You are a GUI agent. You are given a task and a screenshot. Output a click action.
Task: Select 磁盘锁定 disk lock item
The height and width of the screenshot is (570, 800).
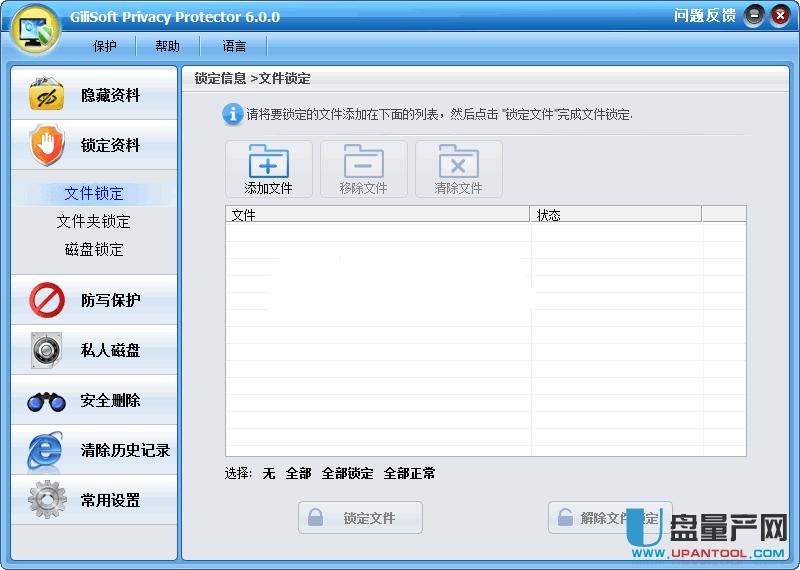(94, 250)
